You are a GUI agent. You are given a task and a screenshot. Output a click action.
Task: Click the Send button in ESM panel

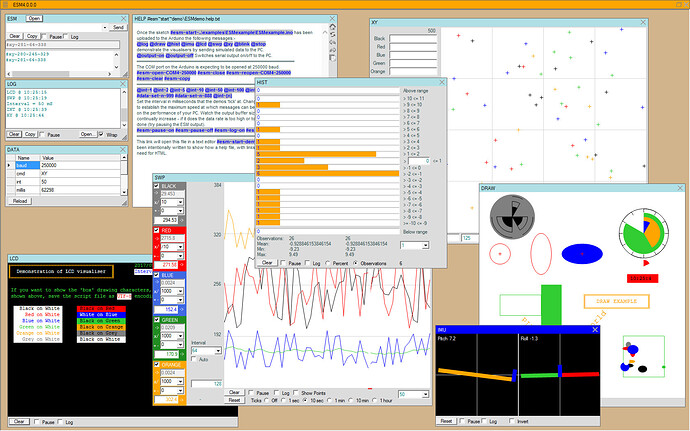[118, 27]
